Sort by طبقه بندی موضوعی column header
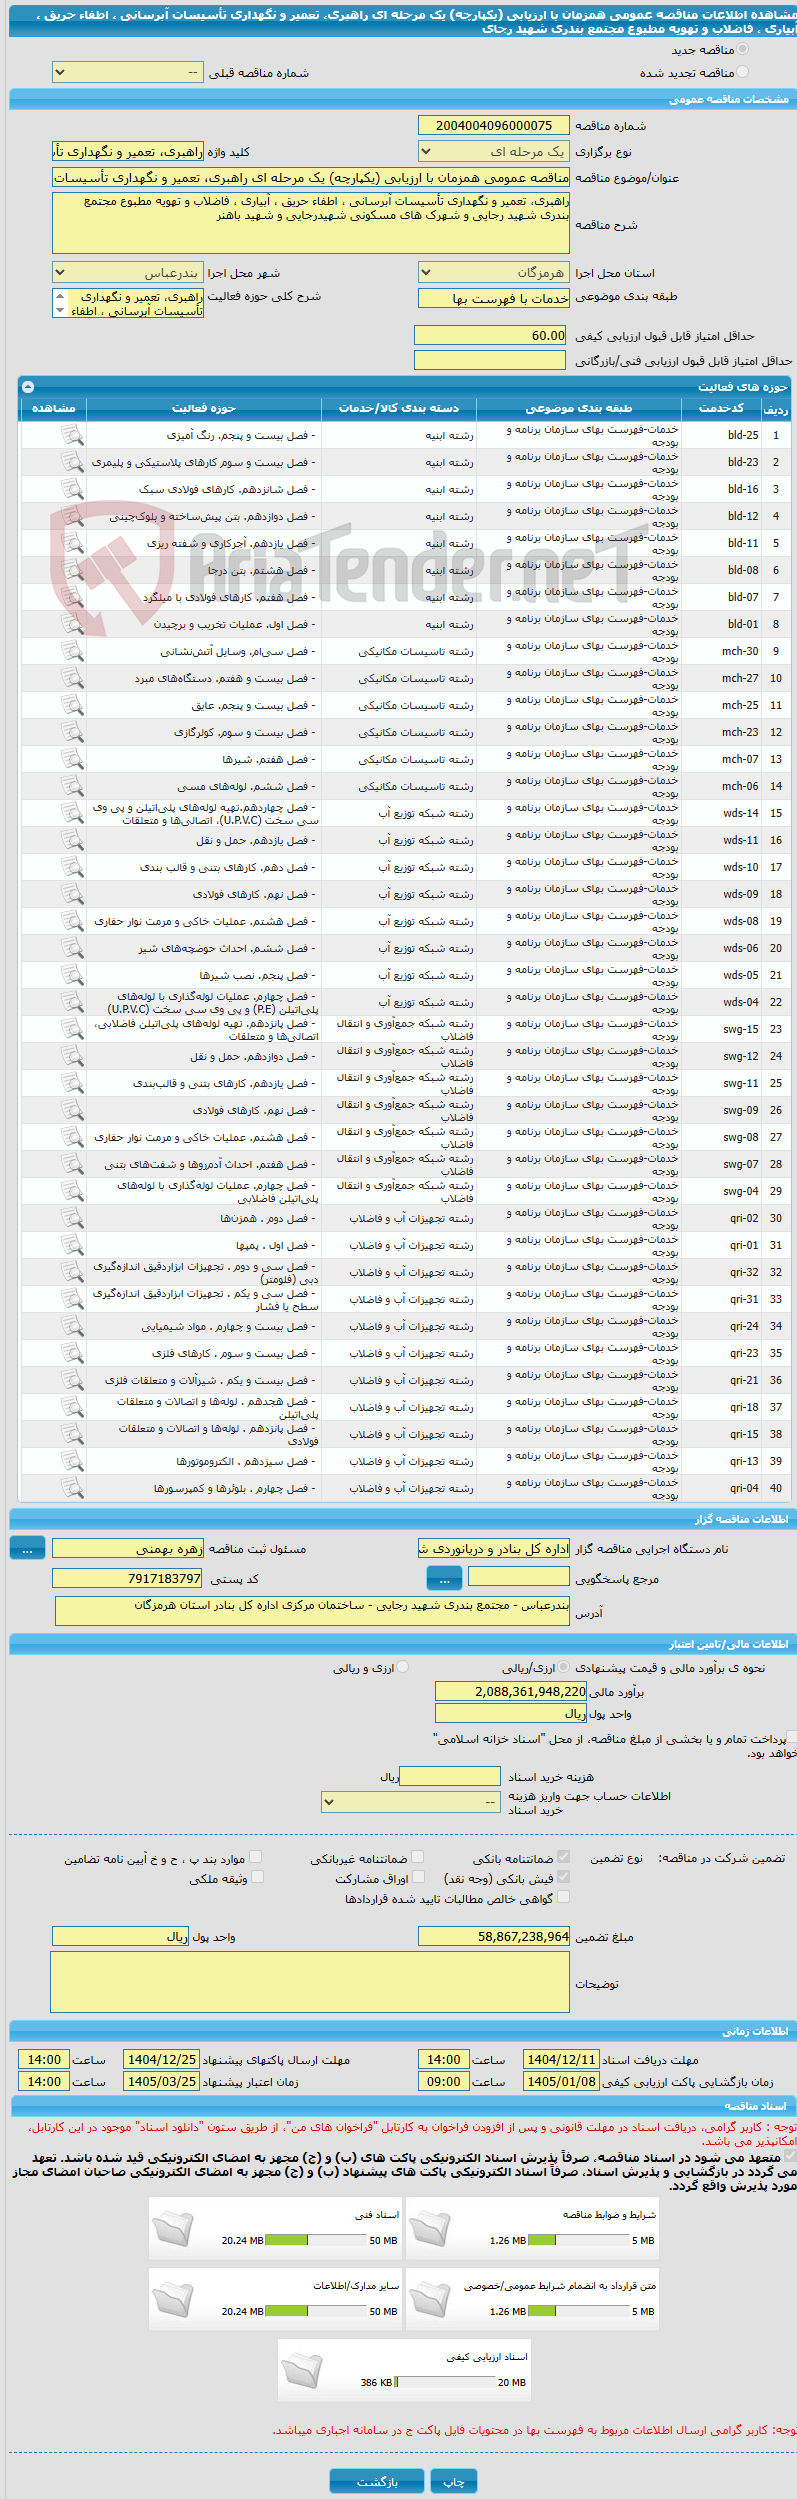 coord(579,408)
